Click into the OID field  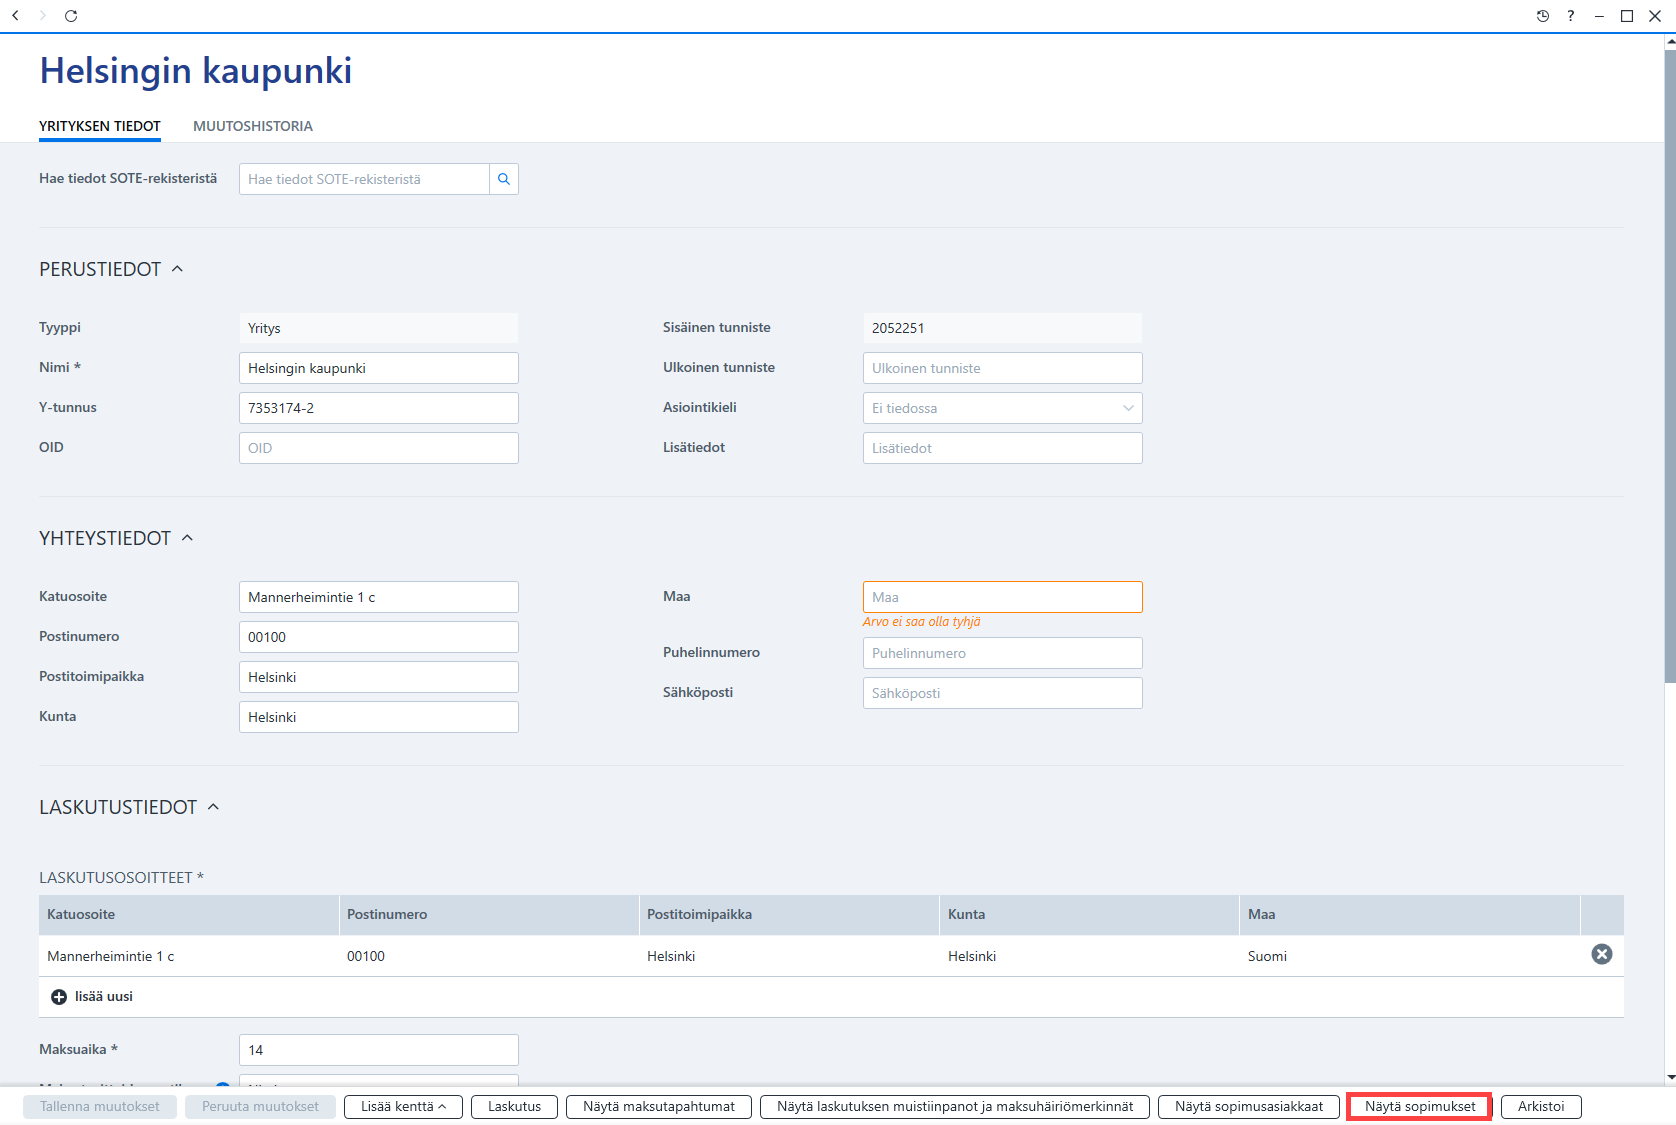tap(379, 448)
